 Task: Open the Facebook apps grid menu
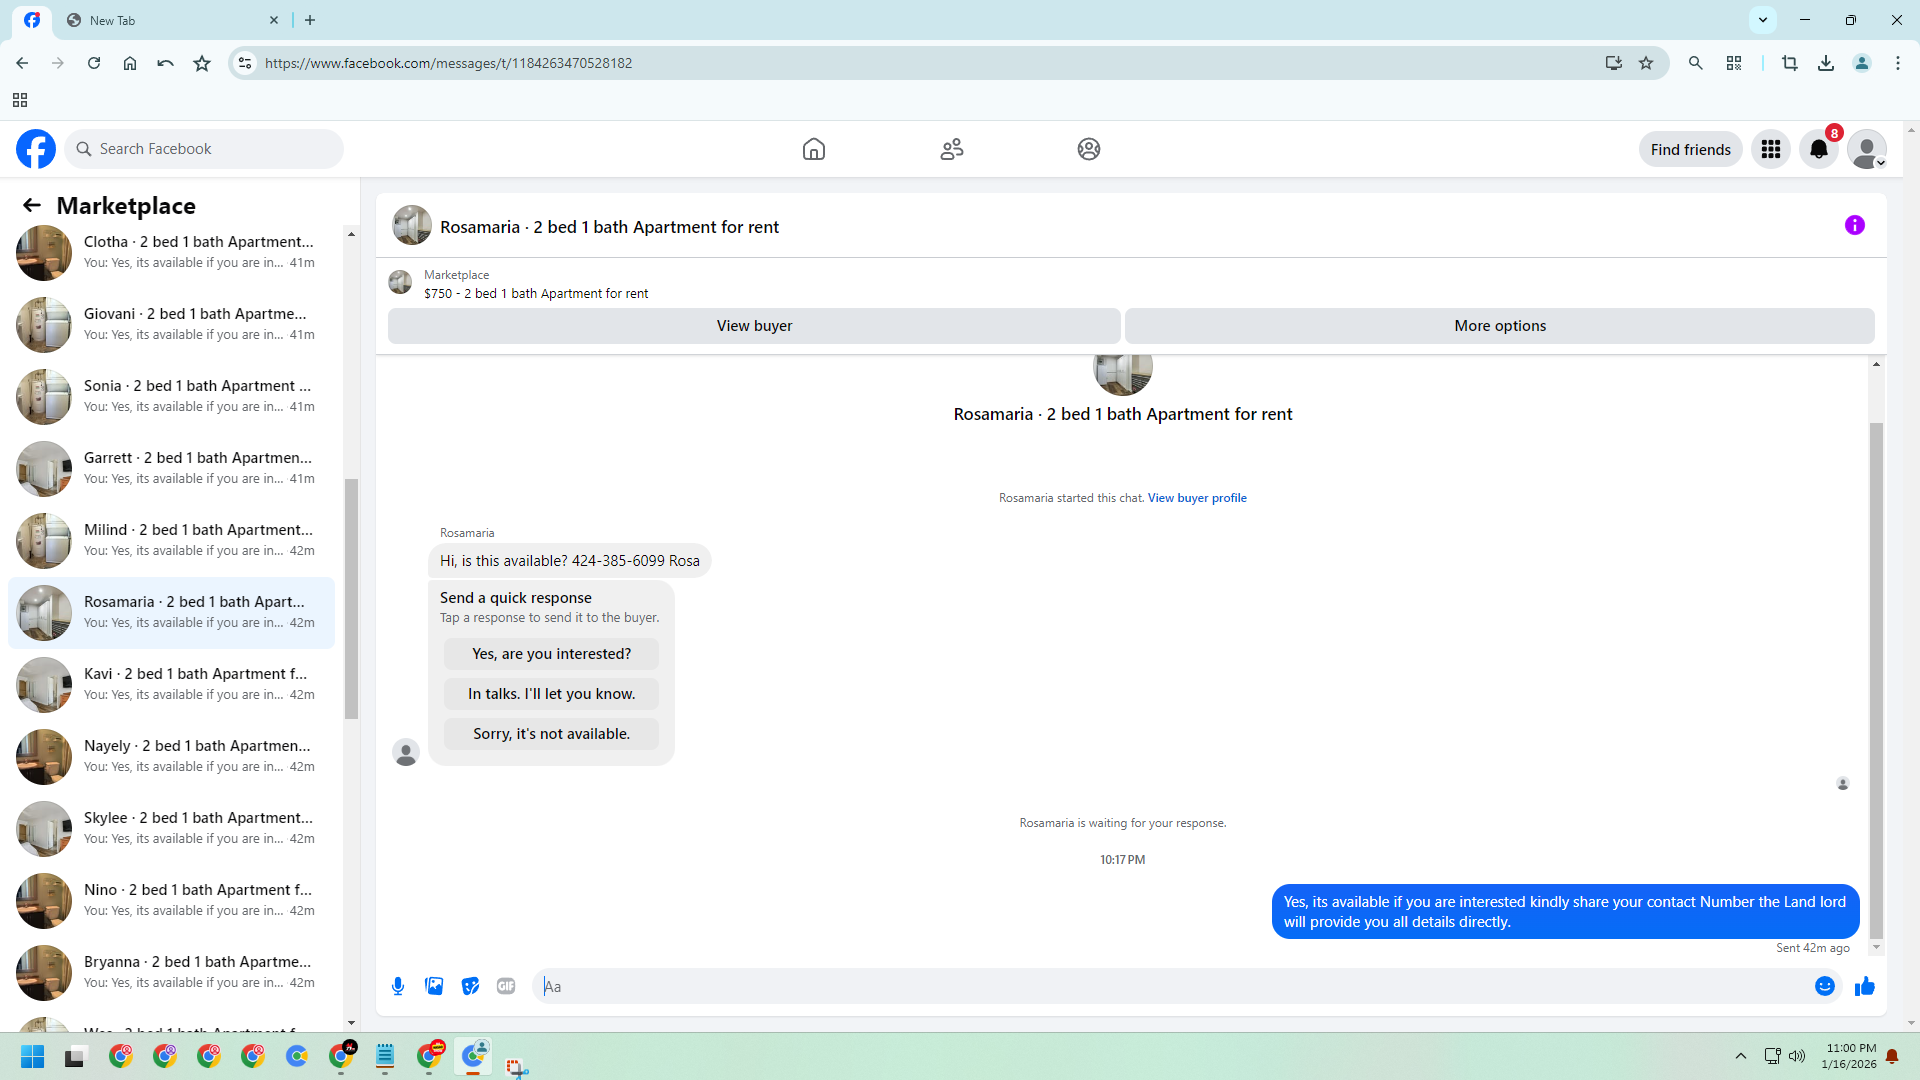pyautogui.click(x=1770, y=149)
